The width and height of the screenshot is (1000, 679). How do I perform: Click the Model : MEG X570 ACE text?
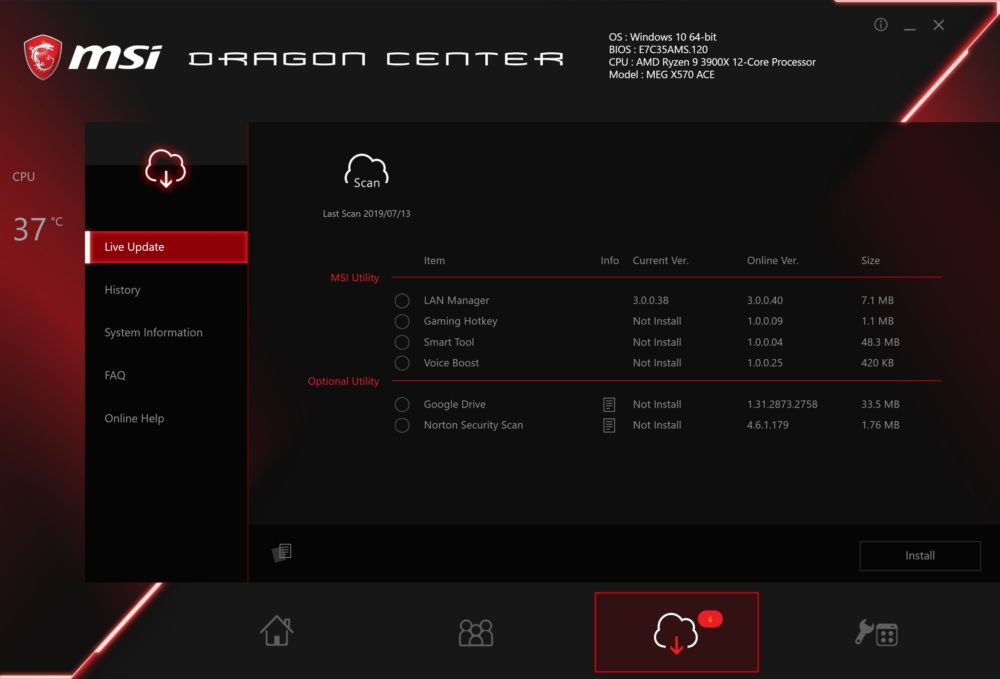[661, 75]
